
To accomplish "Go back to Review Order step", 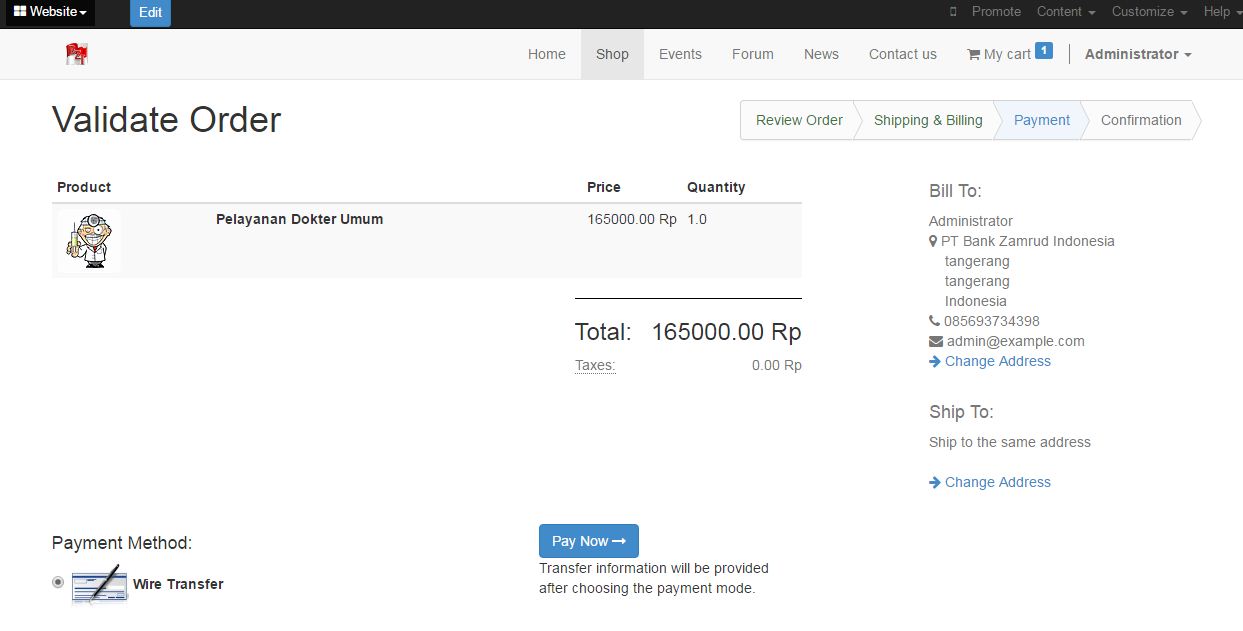I will 799,120.
